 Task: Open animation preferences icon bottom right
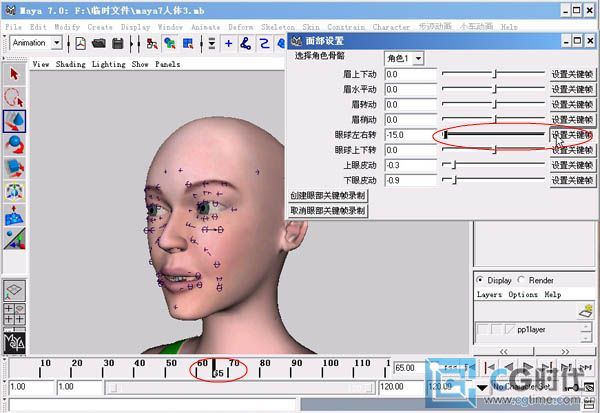[590, 388]
